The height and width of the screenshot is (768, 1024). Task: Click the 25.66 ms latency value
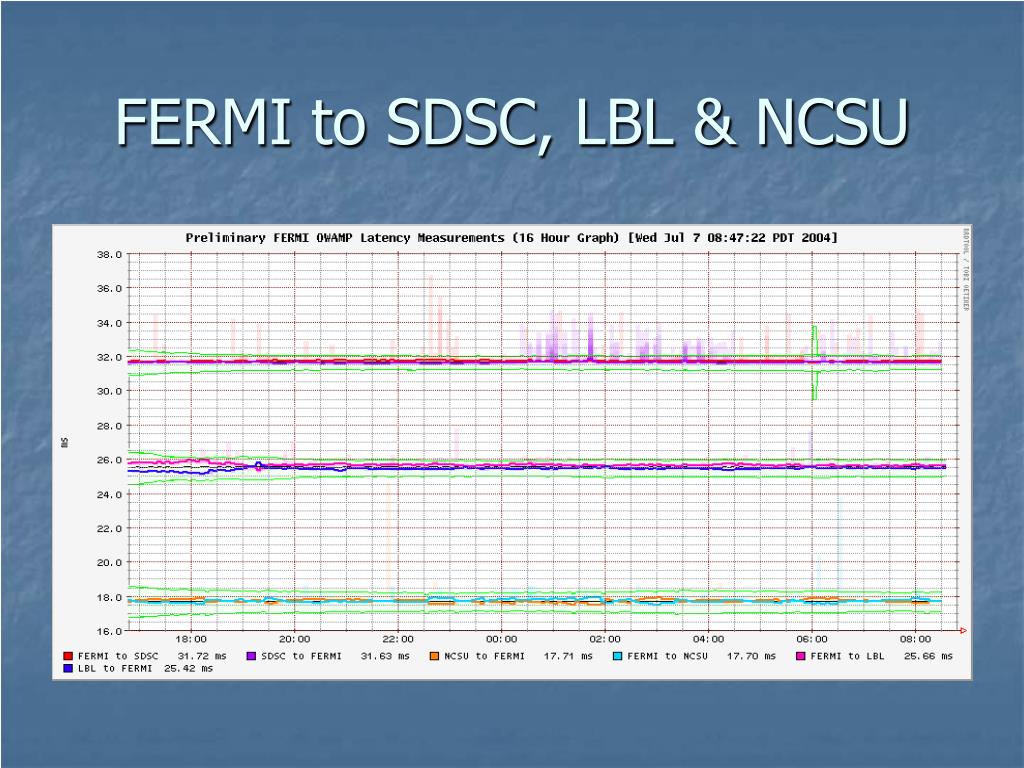(928, 656)
